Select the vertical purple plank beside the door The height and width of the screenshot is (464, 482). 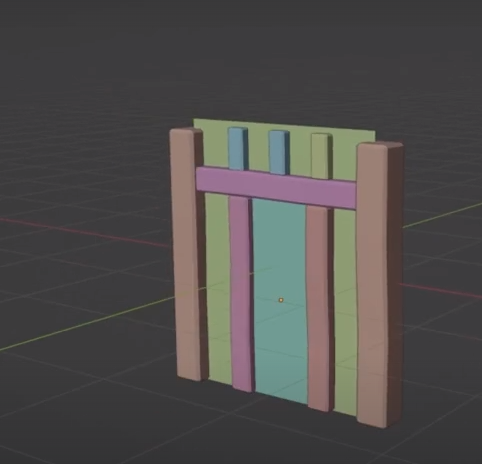pos(241,293)
